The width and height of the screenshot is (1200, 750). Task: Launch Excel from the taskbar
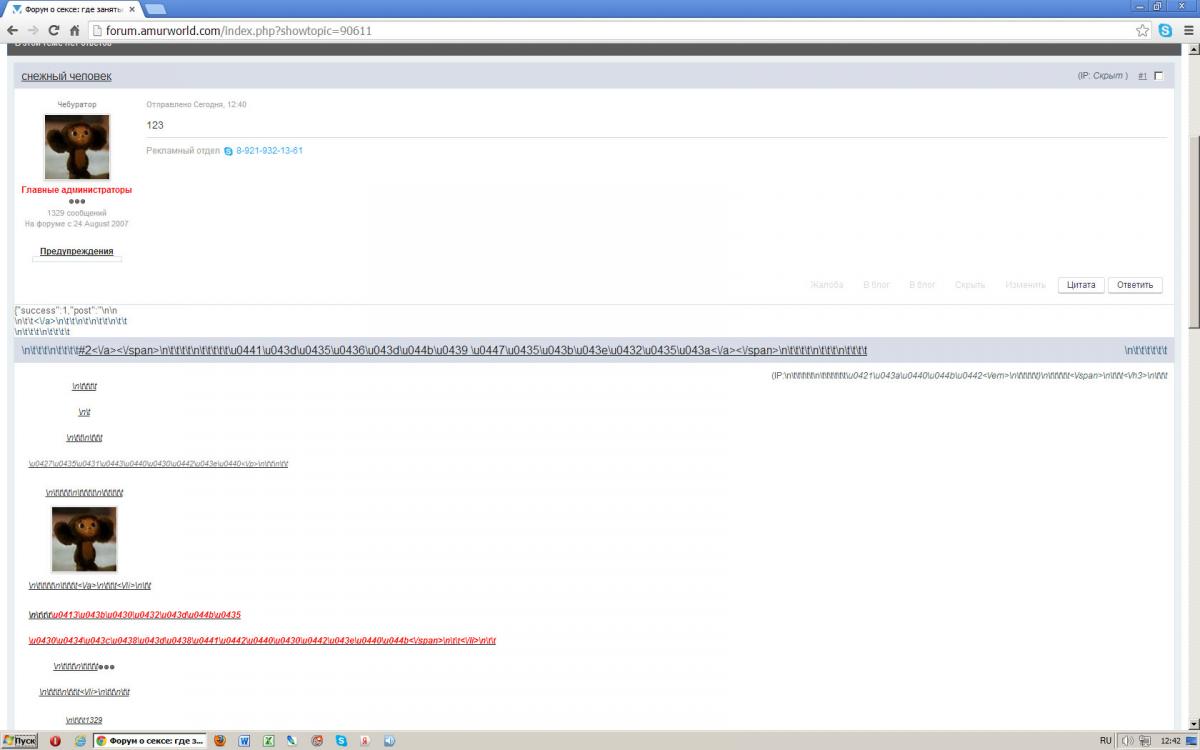(x=268, y=741)
